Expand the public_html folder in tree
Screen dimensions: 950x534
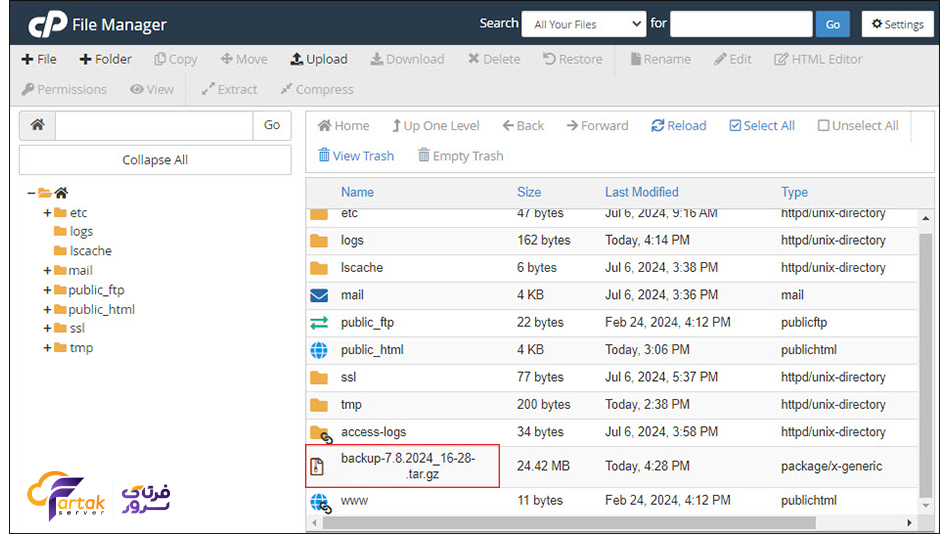[x=47, y=310]
